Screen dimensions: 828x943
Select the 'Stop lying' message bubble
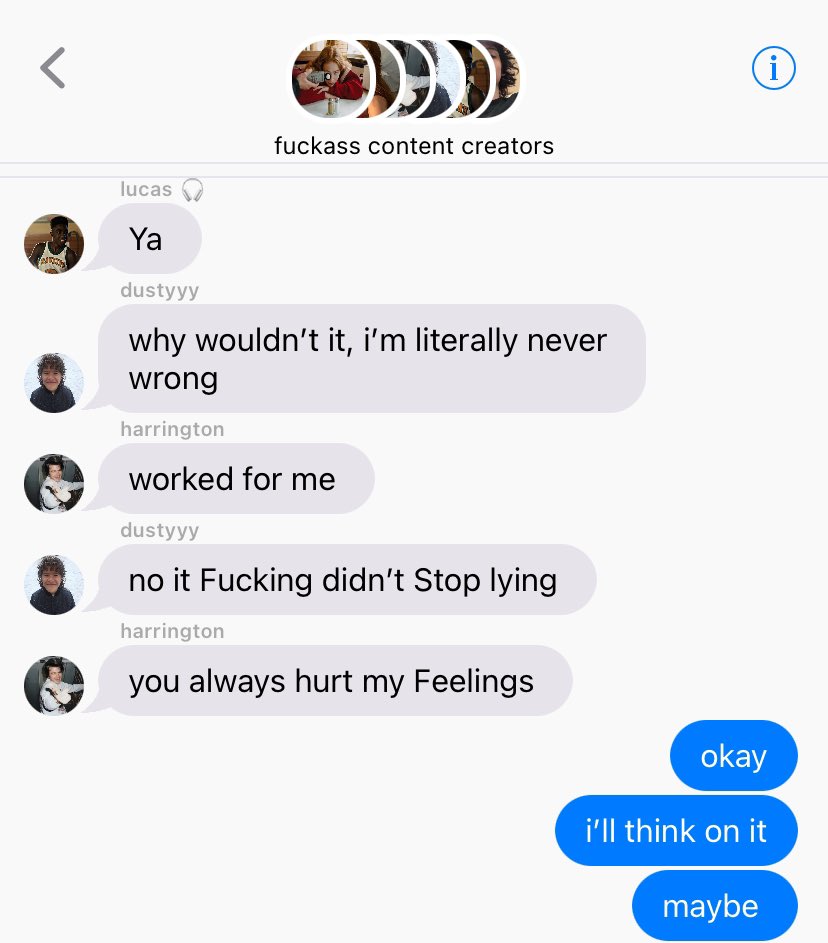pos(347,580)
